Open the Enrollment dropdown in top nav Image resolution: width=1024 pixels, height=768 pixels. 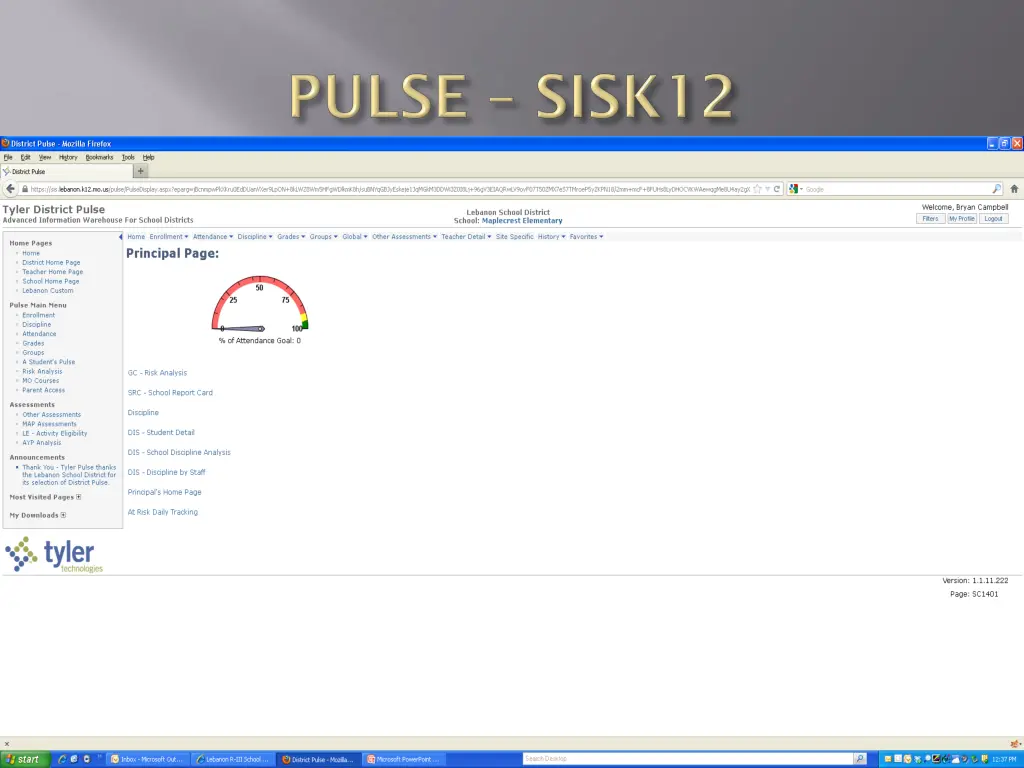tap(168, 236)
